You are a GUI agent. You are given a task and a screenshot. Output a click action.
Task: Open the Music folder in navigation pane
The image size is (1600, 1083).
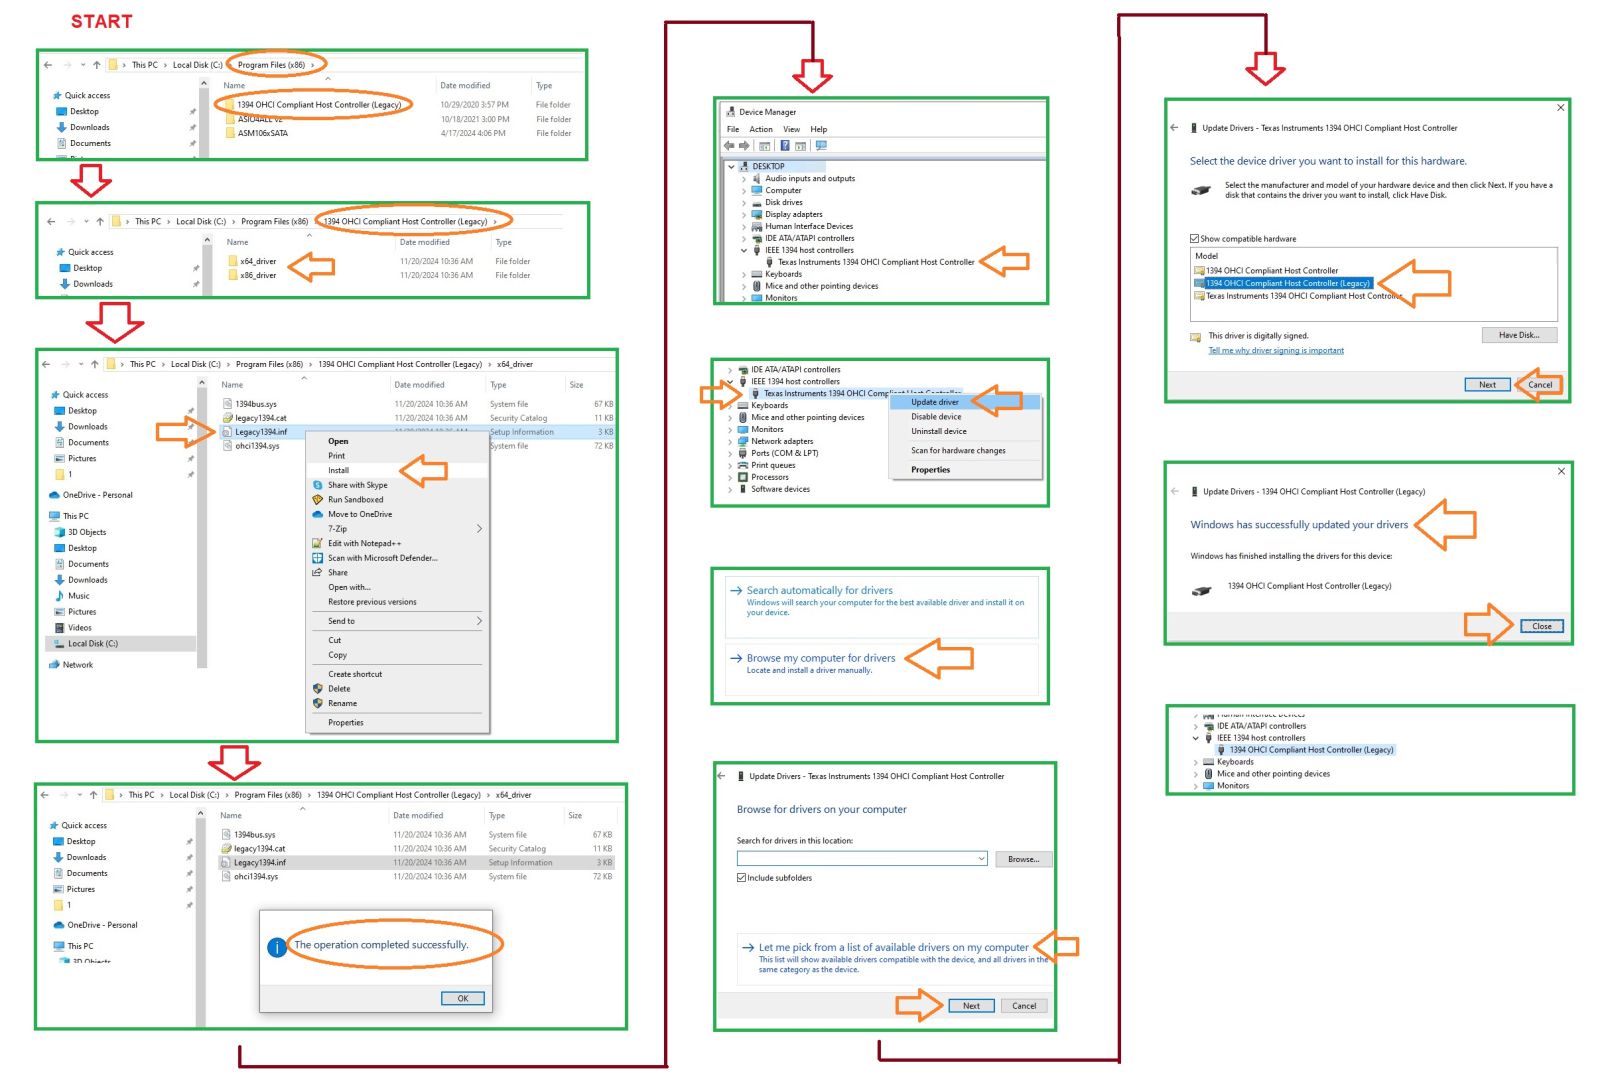click(78, 596)
